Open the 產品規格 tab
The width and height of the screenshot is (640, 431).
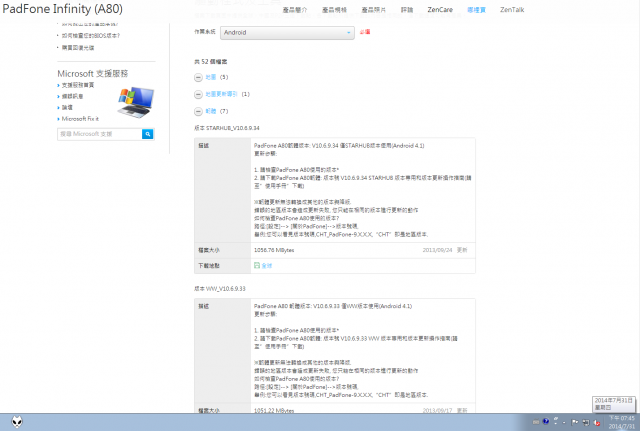click(x=334, y=10)
